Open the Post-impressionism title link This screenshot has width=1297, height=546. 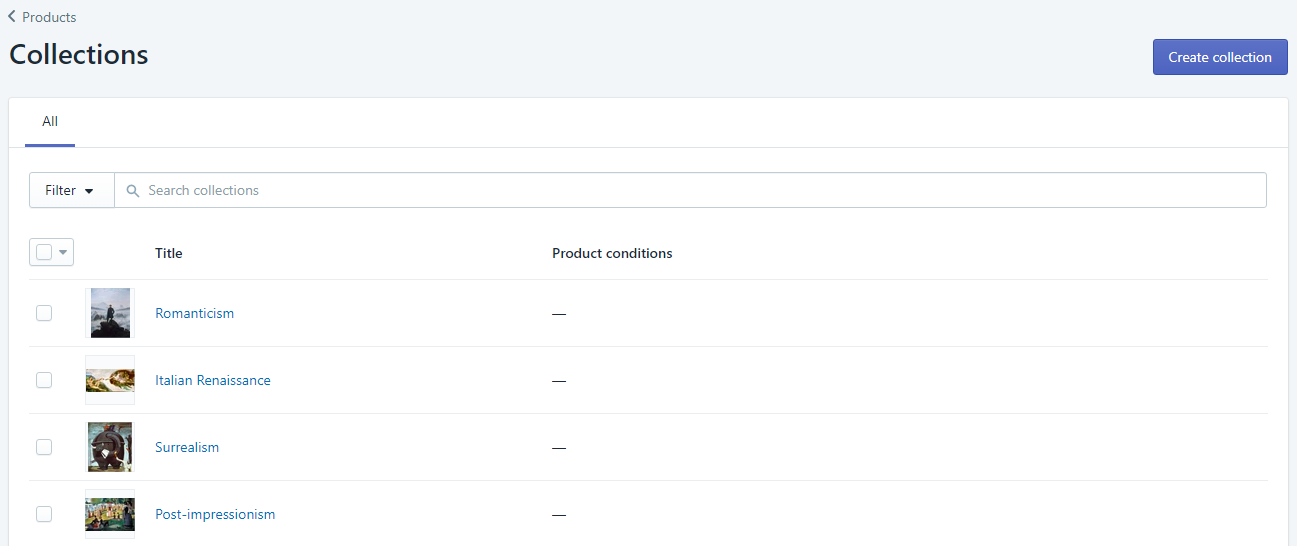pyautogui.click(x=215, y=514)
